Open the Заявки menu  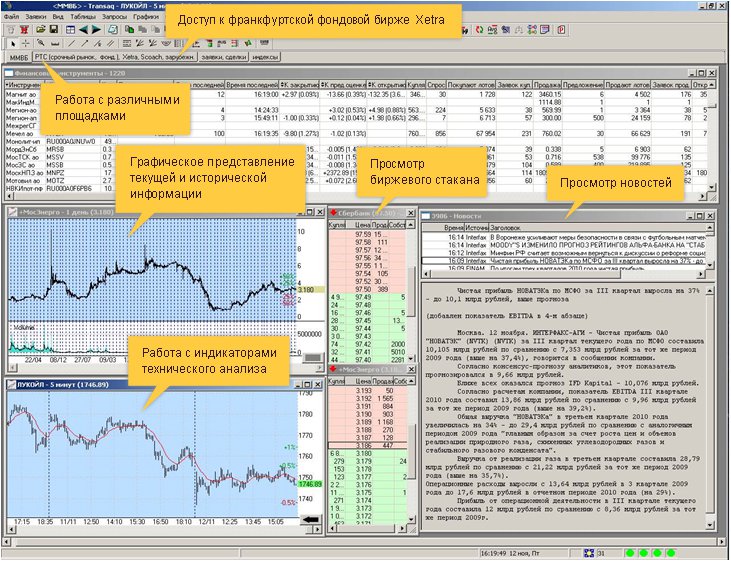tap(36, 17)
